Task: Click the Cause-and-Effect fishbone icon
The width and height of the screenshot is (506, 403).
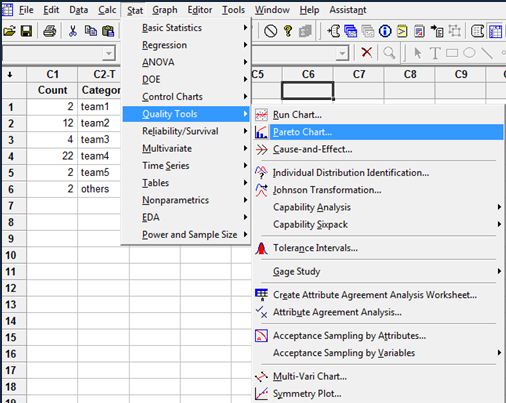Action: 262,150
